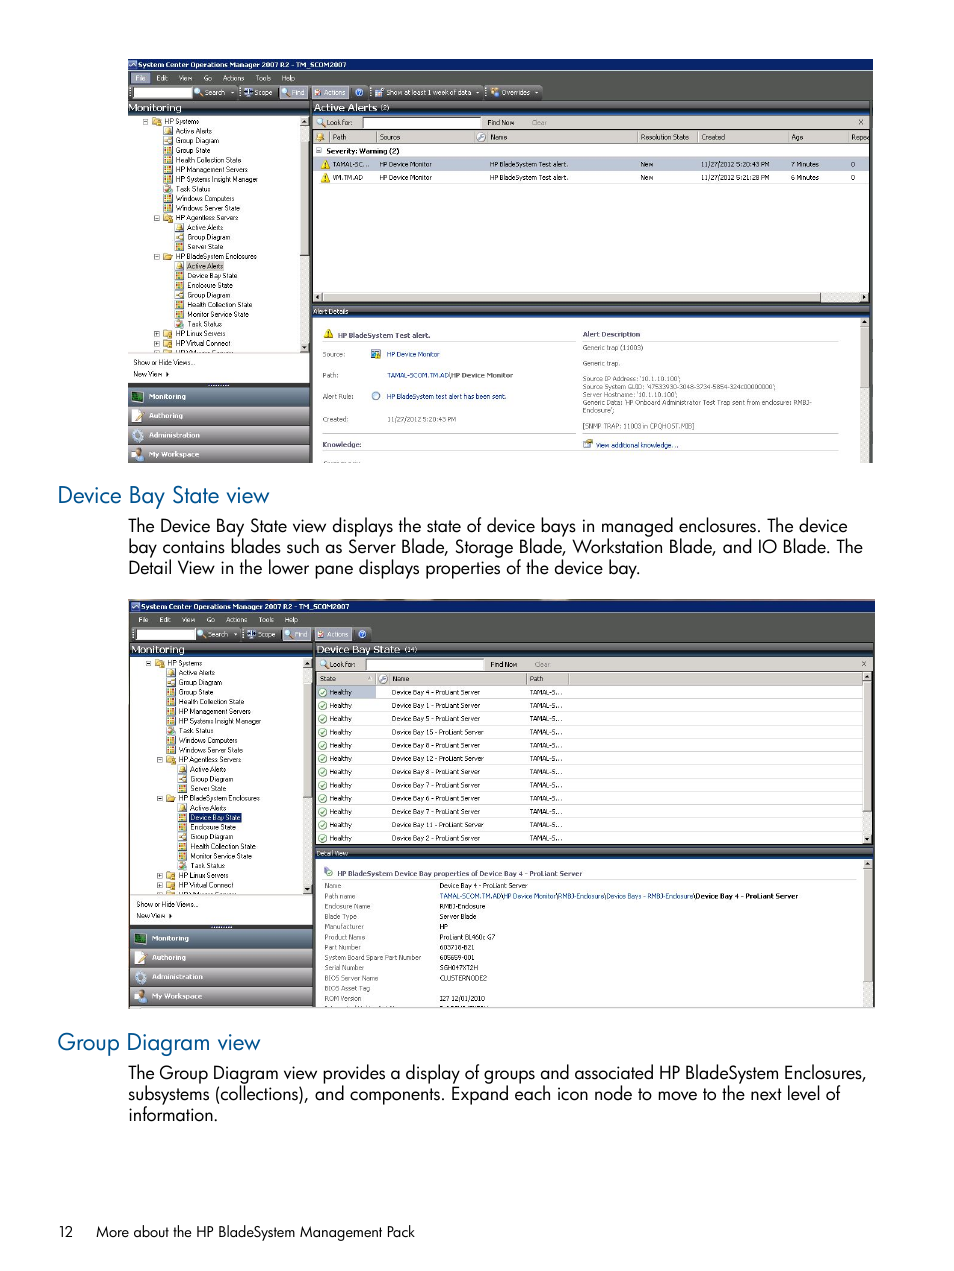Click Scope button in Active Alerts window toolbar

pos(259,92)
